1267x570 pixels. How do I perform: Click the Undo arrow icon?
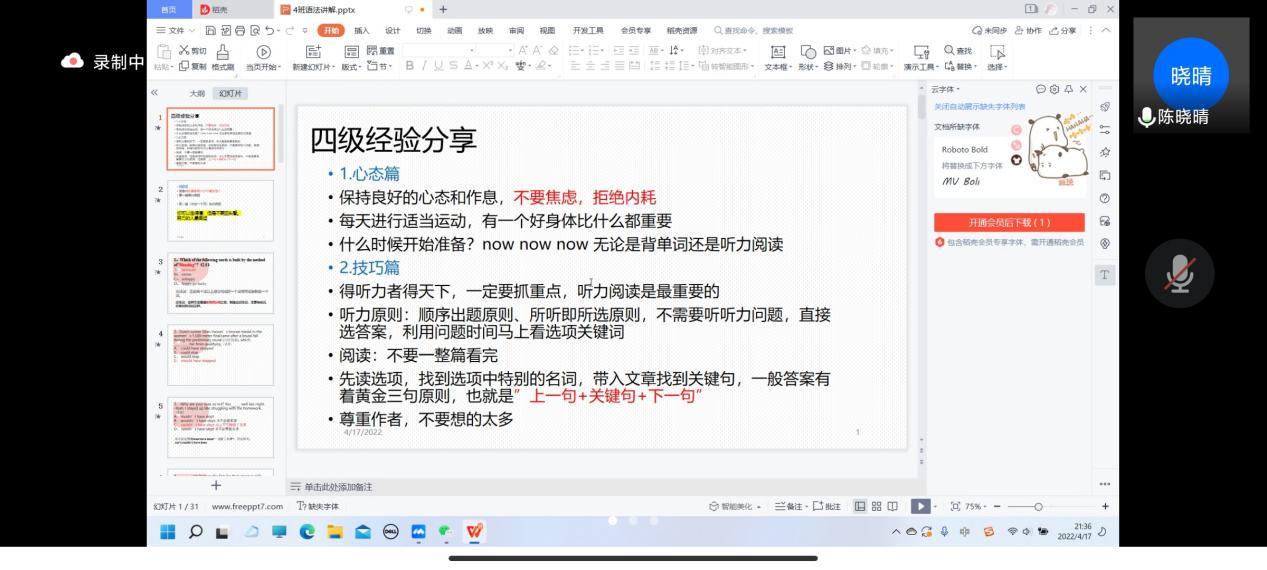(x=270, y=30)
